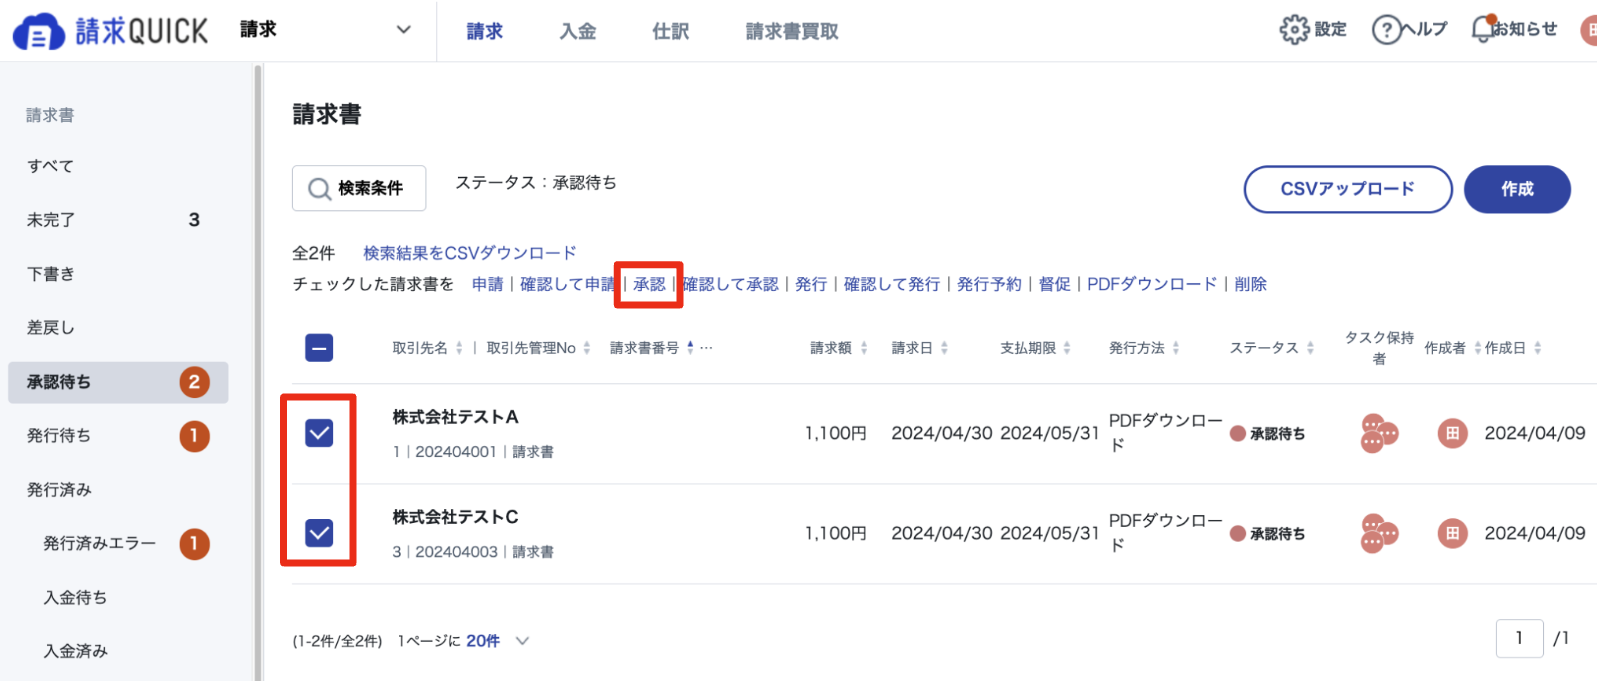This screenshot has width=1597, height=681.
Task: Click 承認待ち status in 株式会社テストC row
Action: tap(1268, 534)
